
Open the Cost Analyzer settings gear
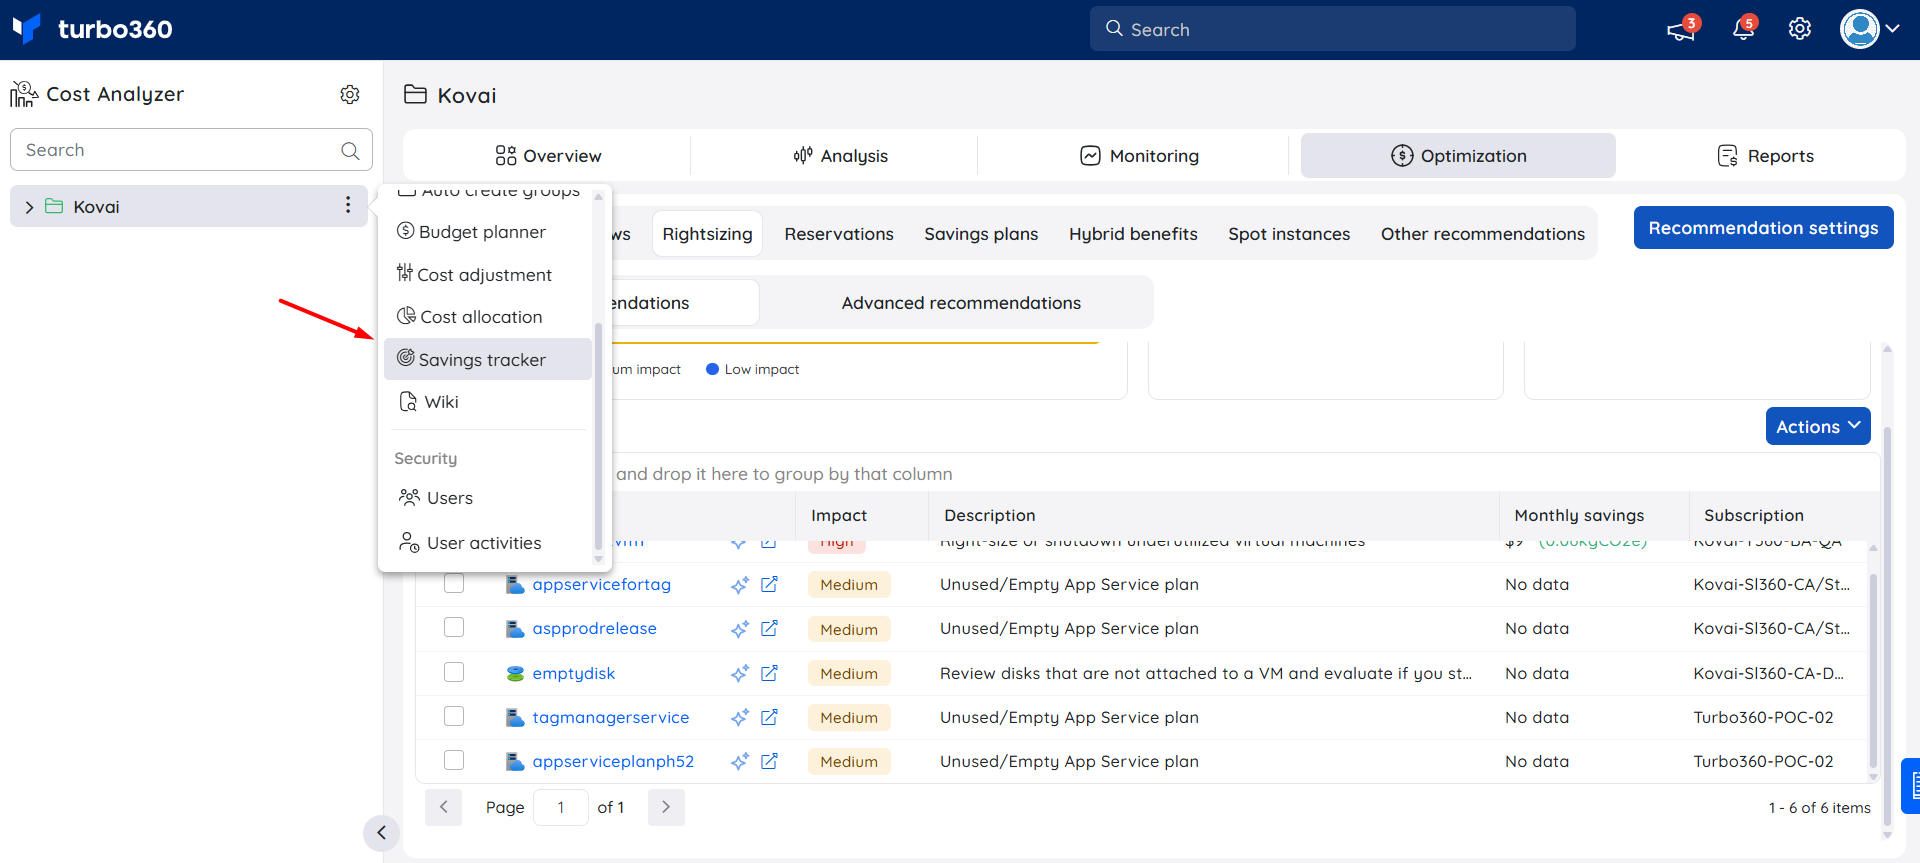(x=349, y=94)
